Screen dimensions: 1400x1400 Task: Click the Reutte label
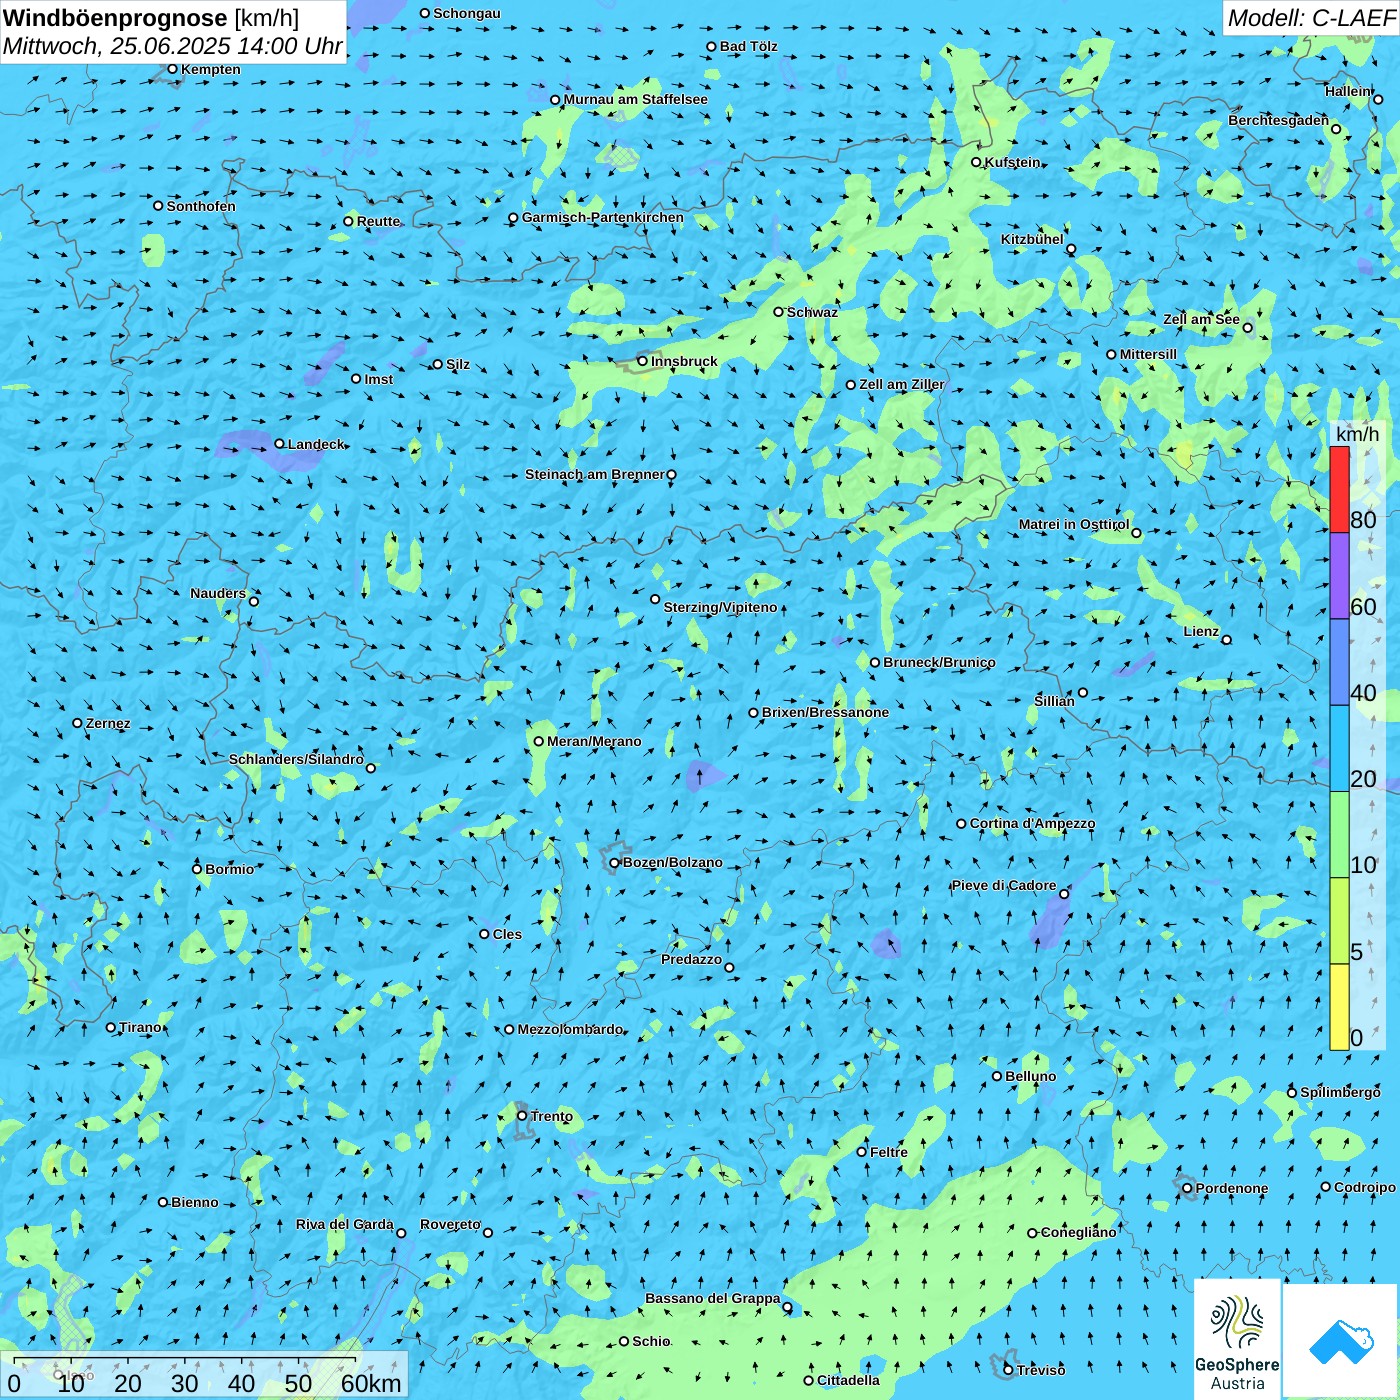[378, 221]
